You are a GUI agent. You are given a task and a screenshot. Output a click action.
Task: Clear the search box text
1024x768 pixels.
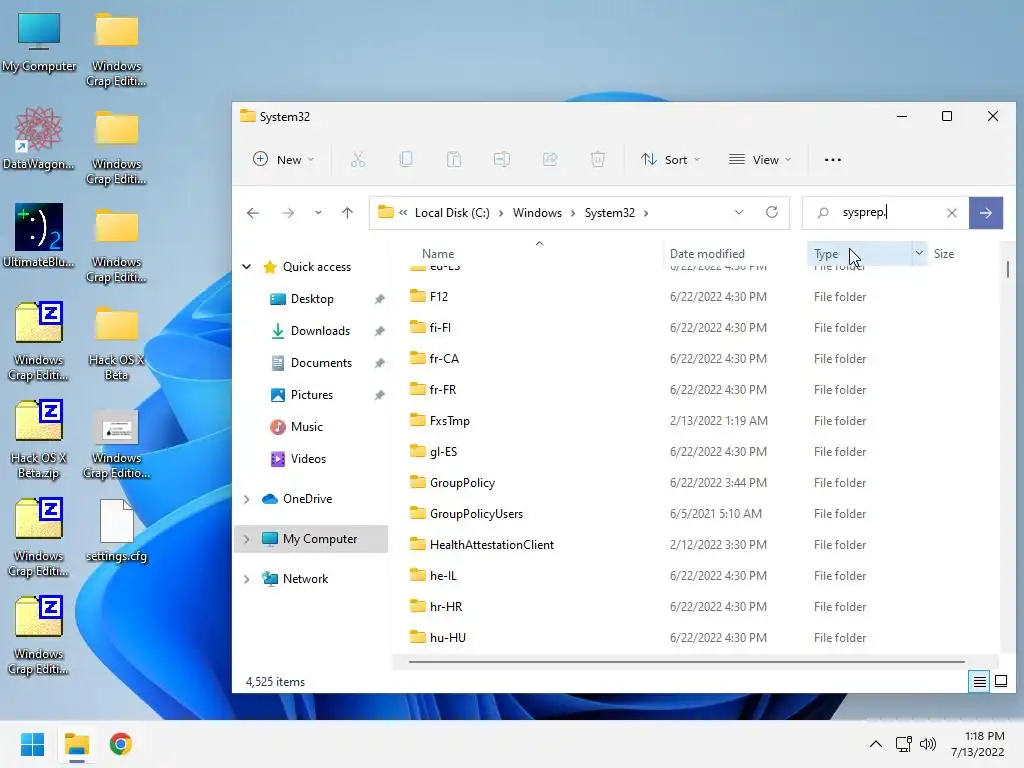pos(952,213)
